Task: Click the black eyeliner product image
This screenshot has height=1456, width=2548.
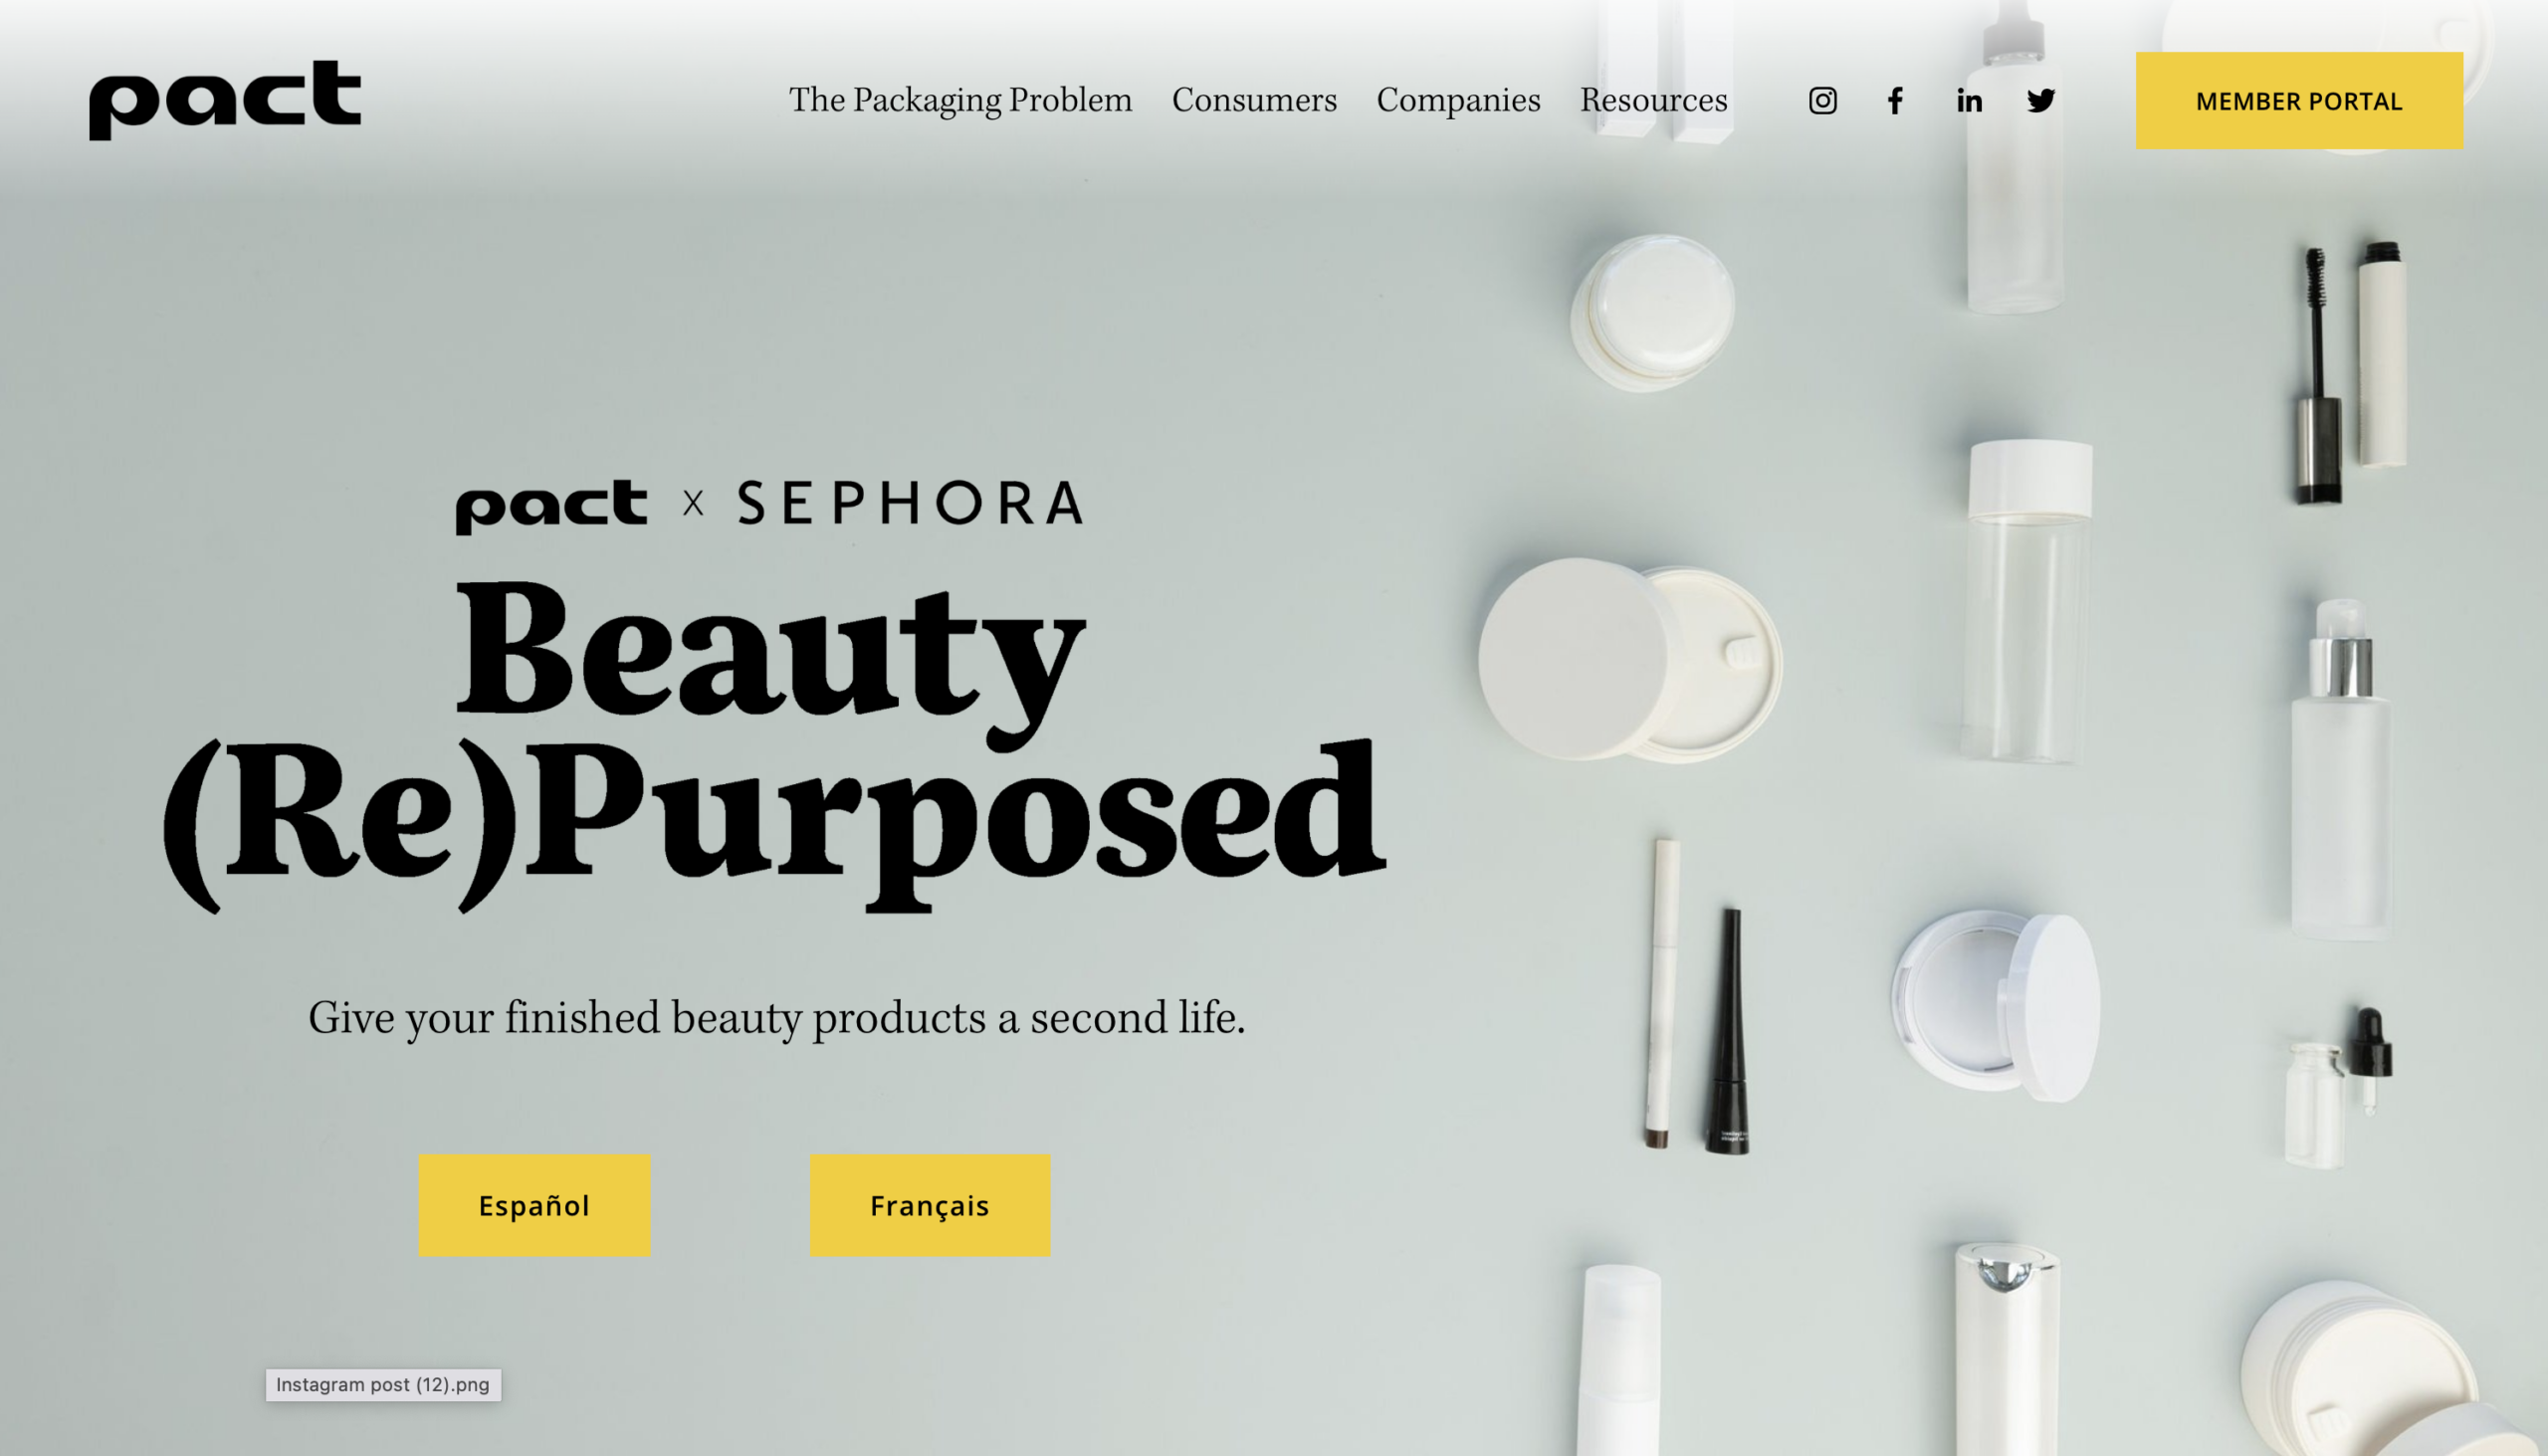Action: click(x=1728, y=1030)
